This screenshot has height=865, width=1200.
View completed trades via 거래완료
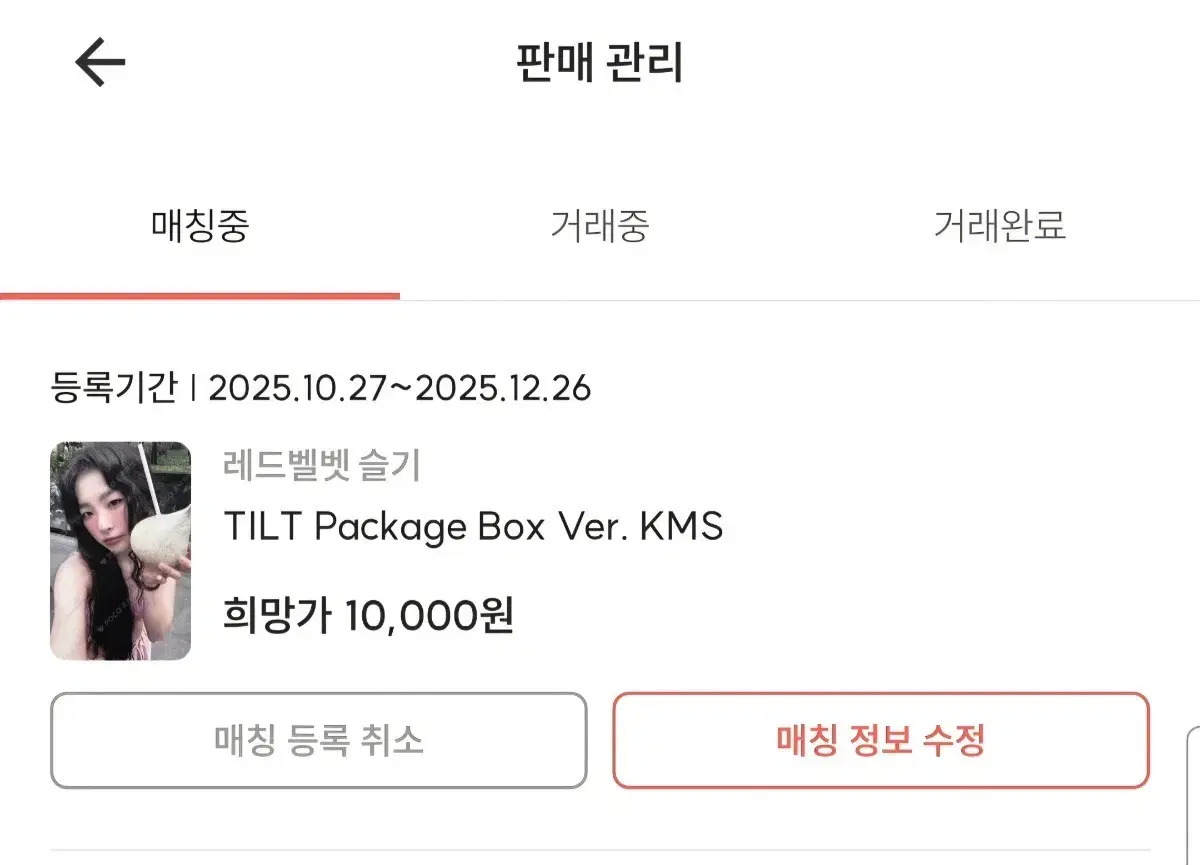tap(1002, 228)
